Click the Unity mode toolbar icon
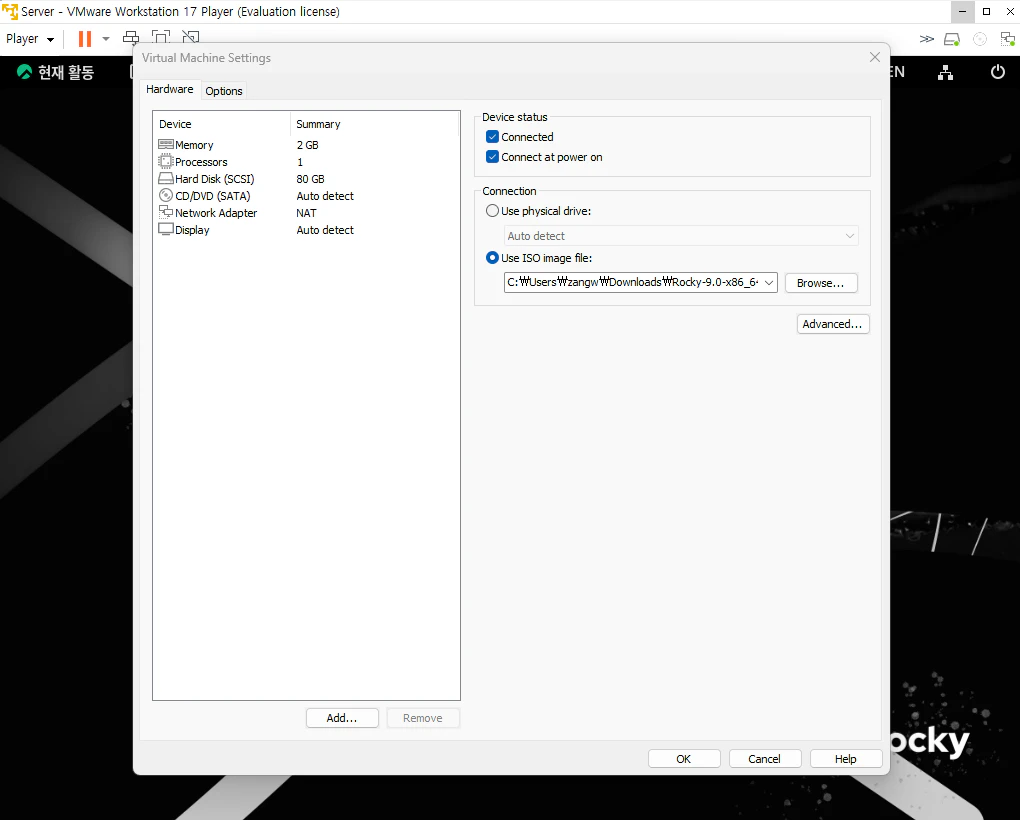Image resolution: width=1020 pixels, height=820 pixels. pos(191,38)
